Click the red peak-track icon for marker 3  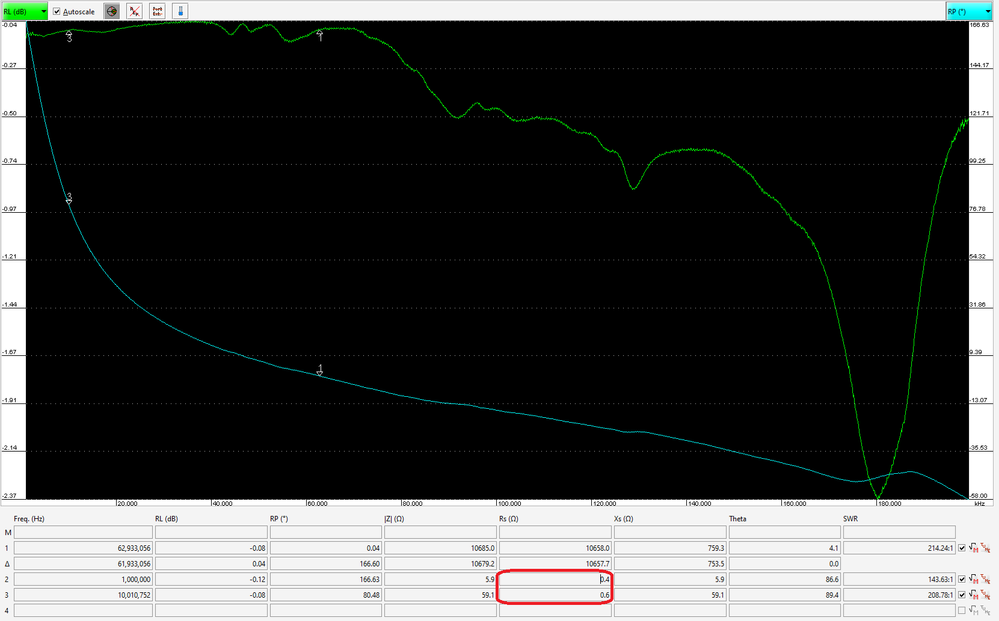pyautogui.click(x=986, y=594)
